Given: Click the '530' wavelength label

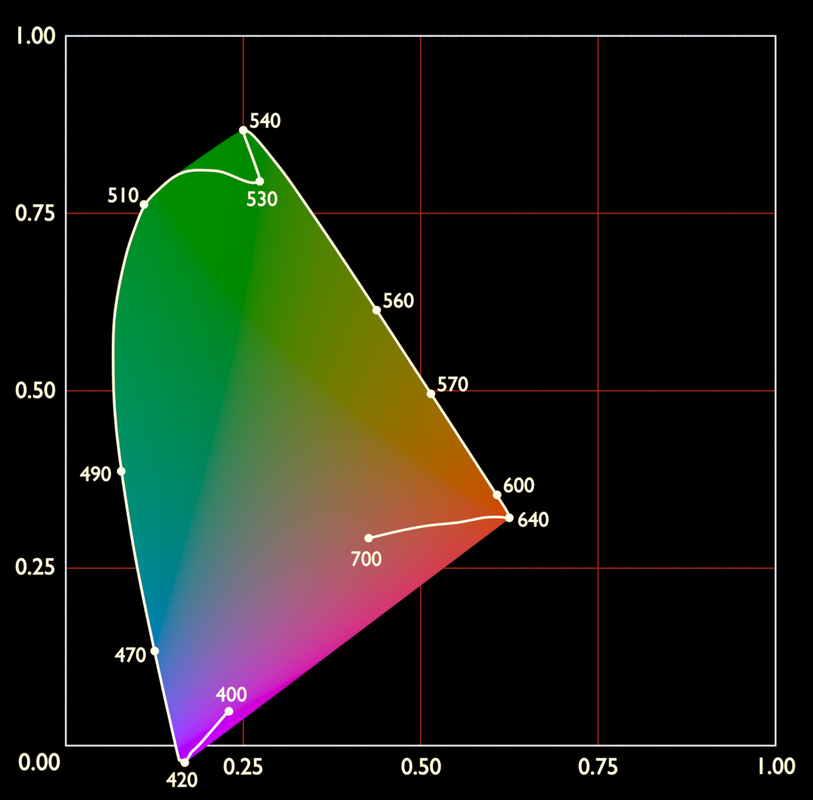Looking at the screenshot, I should (262, 199).
